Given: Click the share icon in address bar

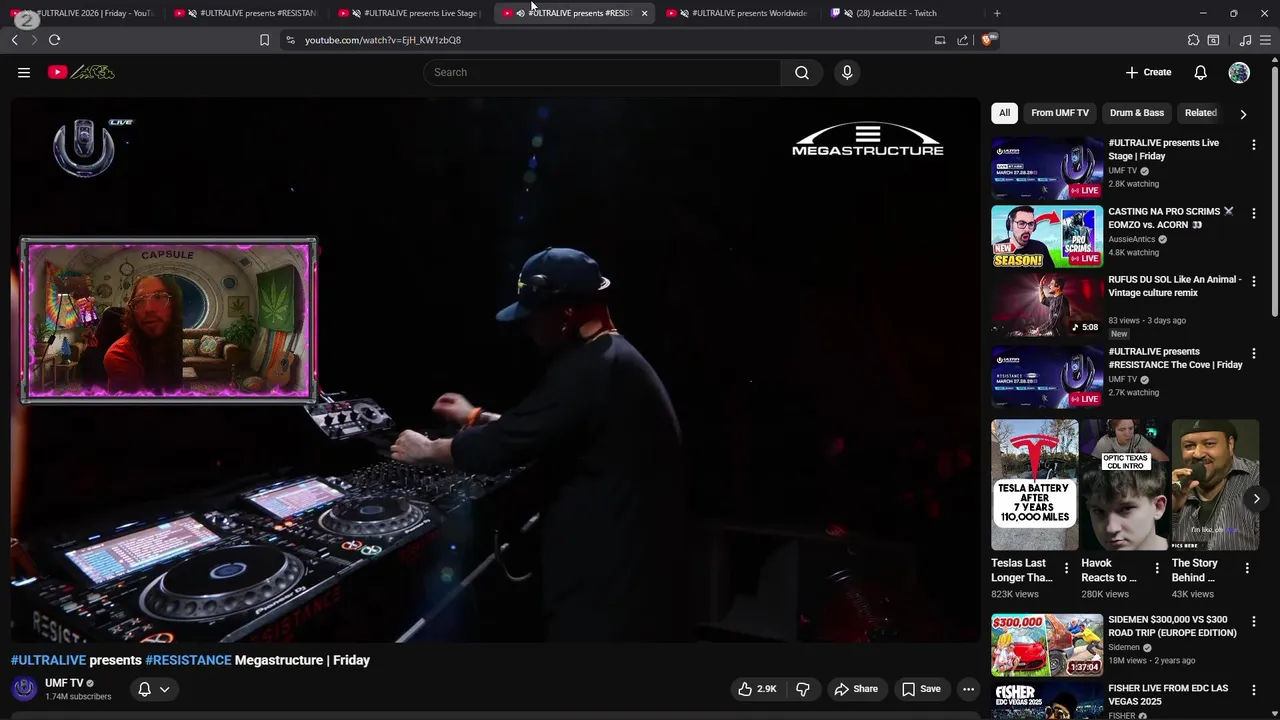Looking at the screenshot, I should point(962,40).
